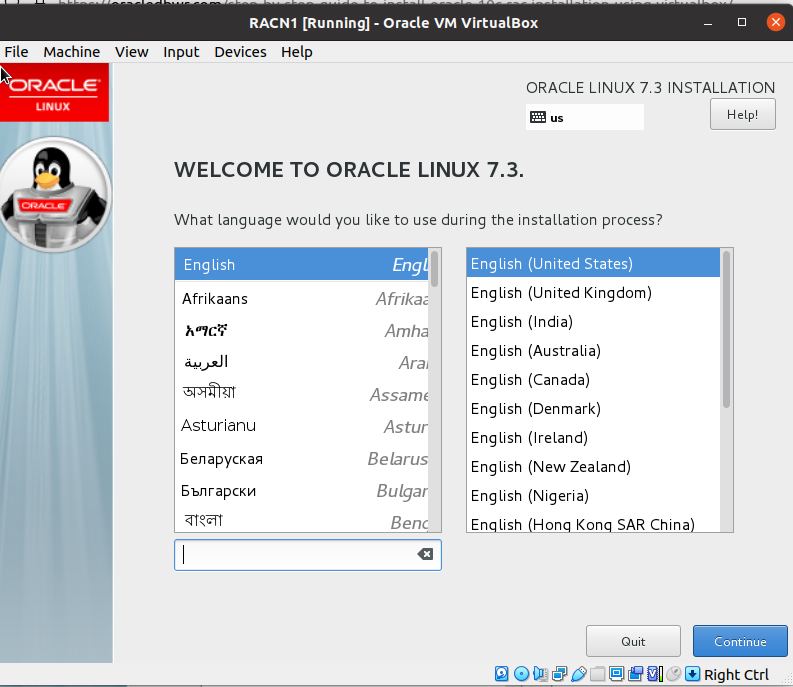Click the keyboard capture arrow icon
The width and height of the screenshot is (793, 687).
(692, 674)
